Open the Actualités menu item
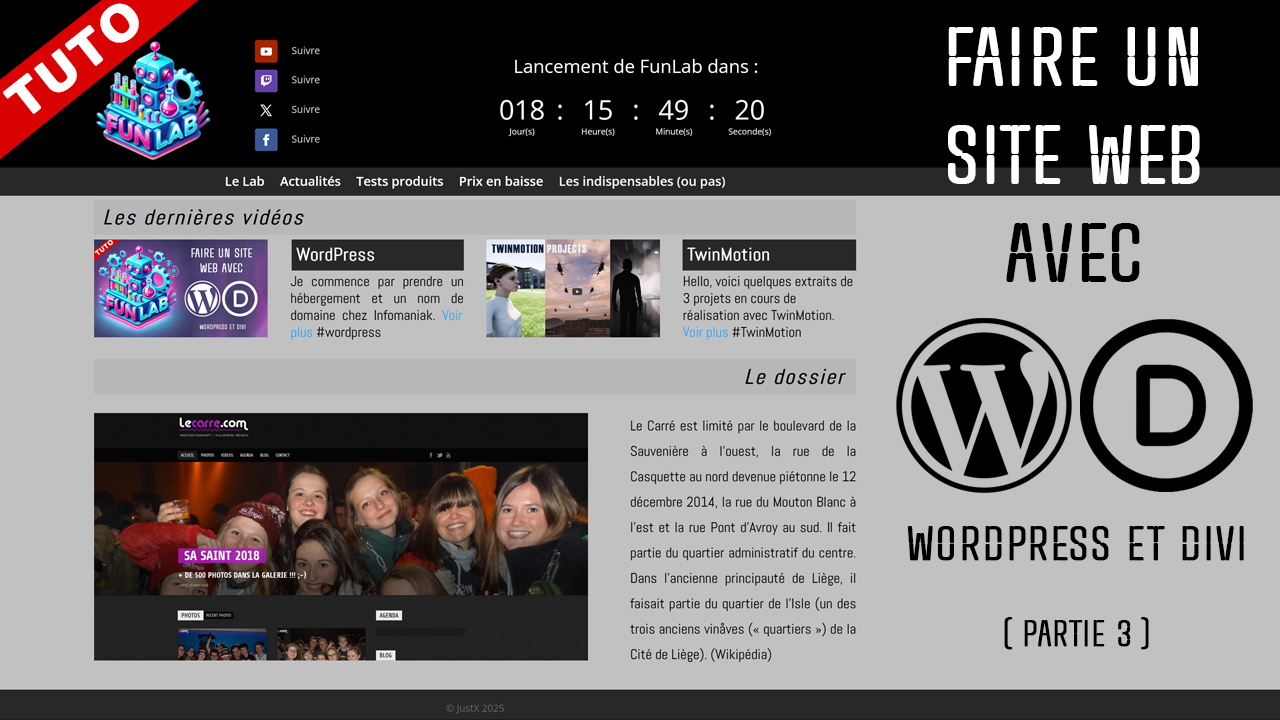Viewport: 1280px width, 720px height. [x=310, y=181]
